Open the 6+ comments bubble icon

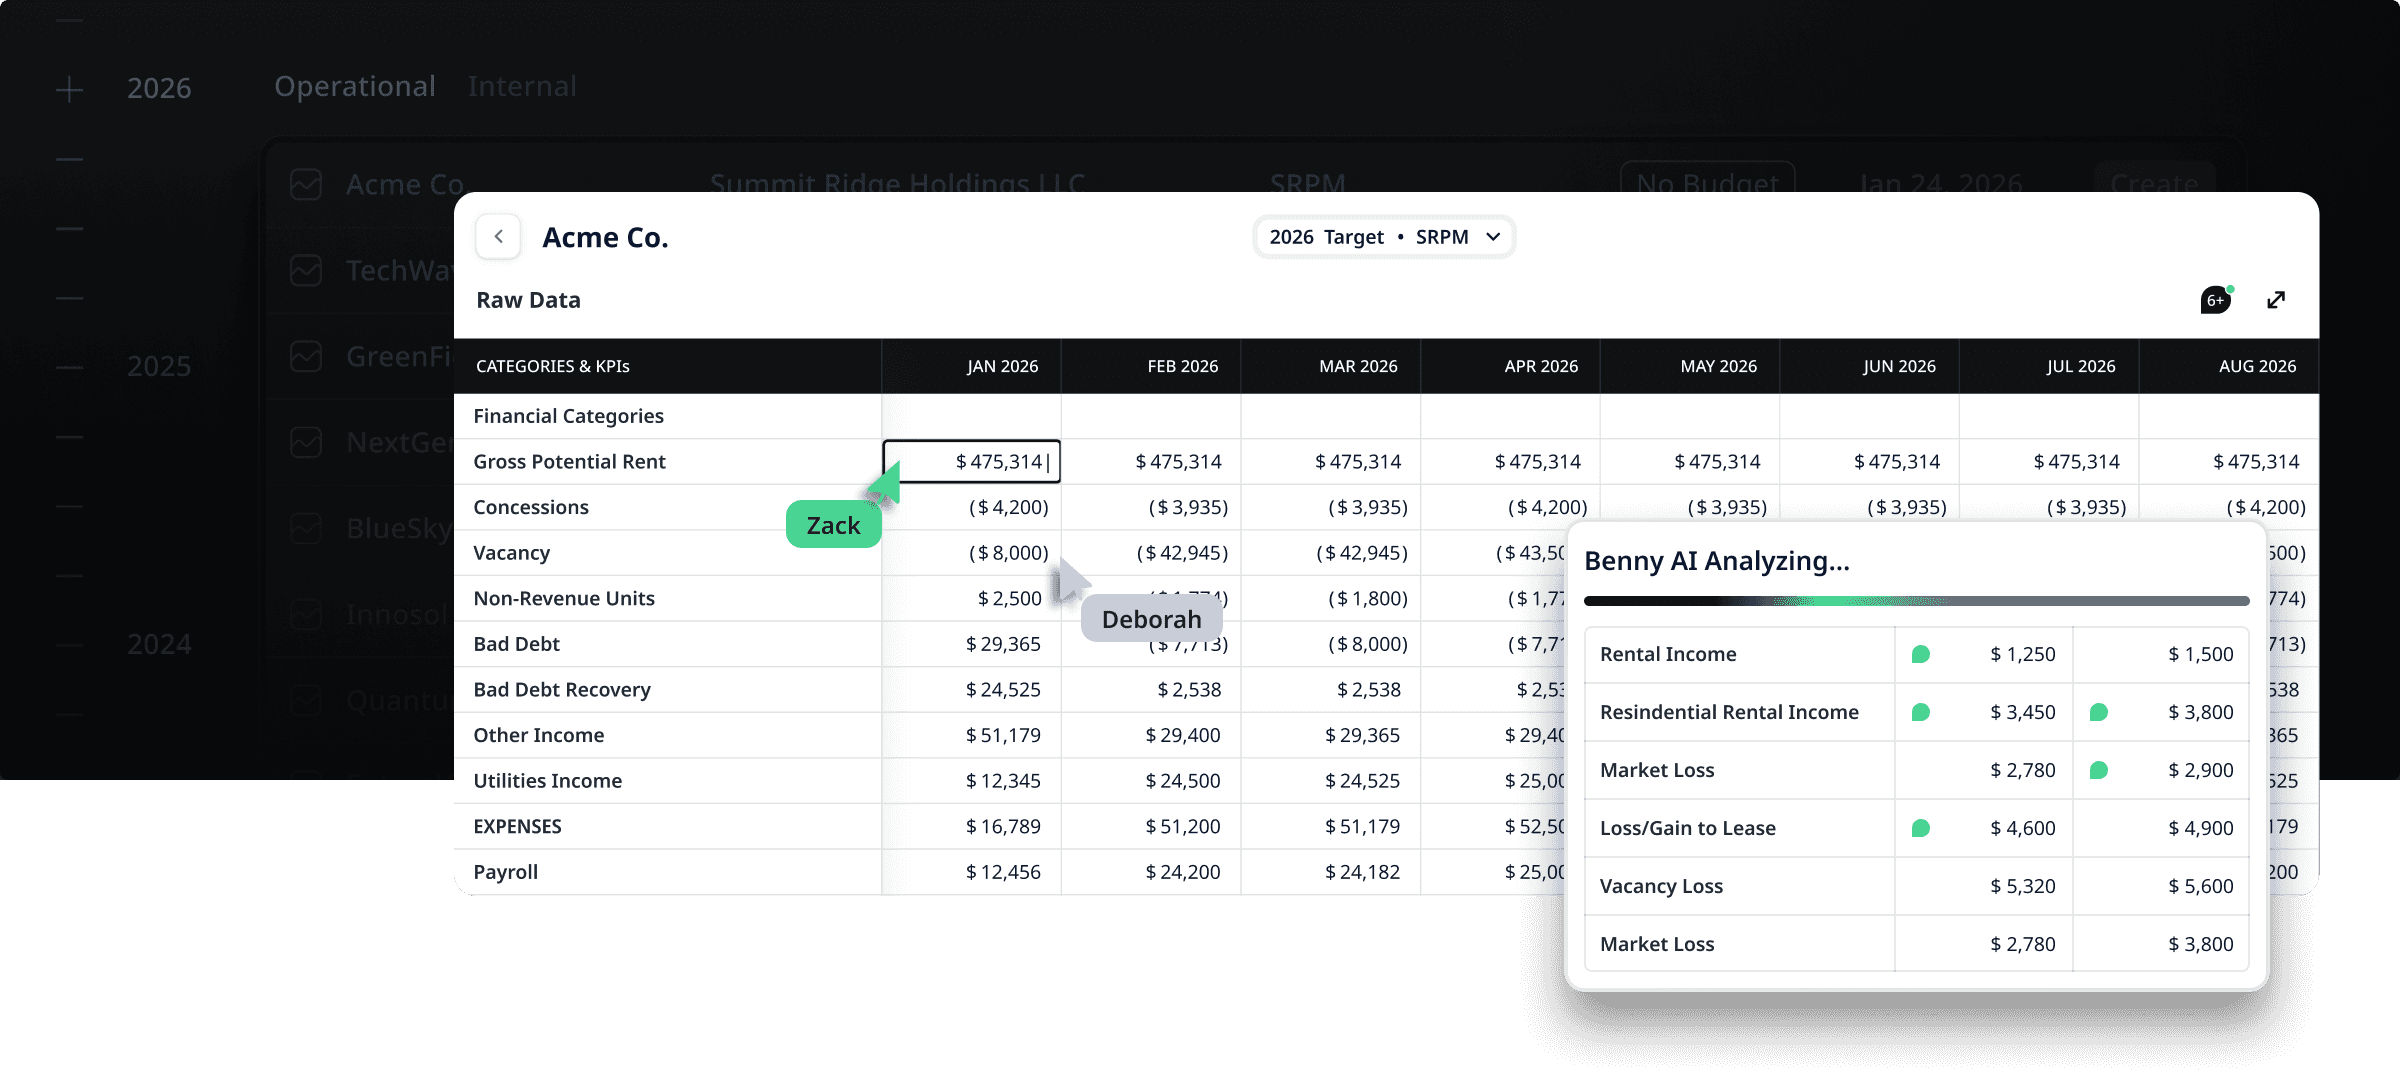click(2215, 300)
